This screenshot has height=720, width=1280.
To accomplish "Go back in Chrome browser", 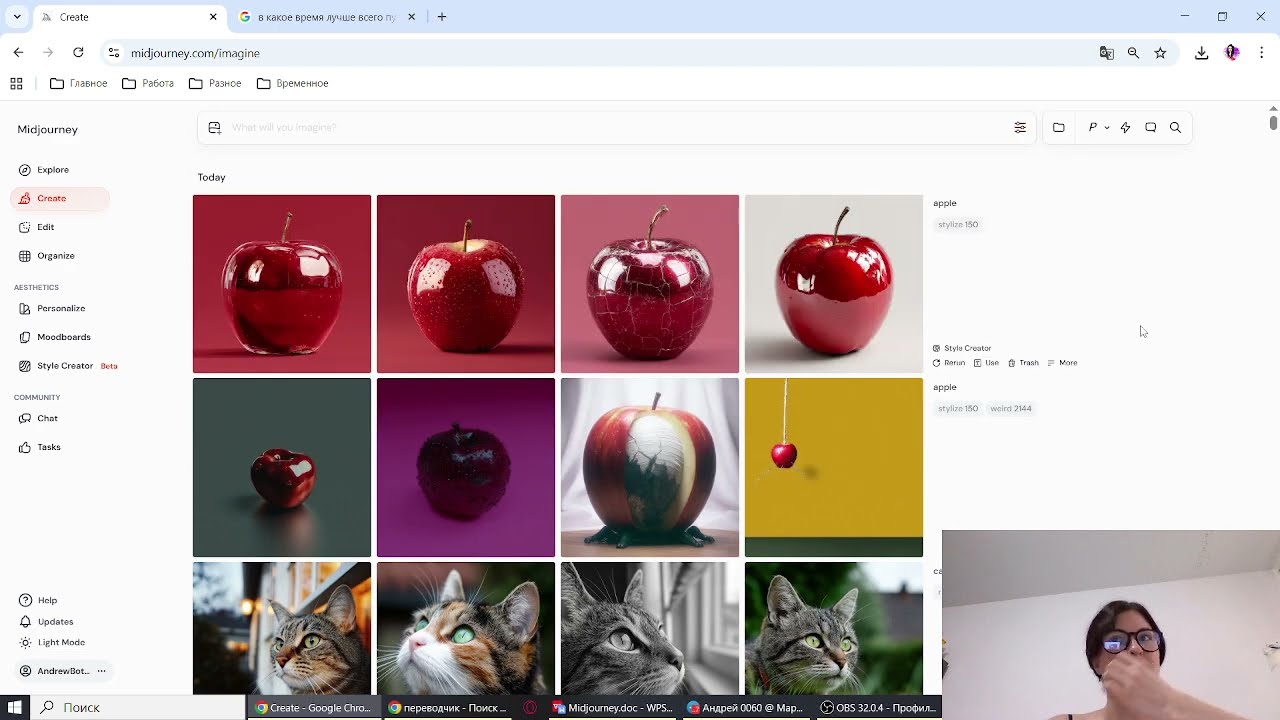I will tap(18, 53).
